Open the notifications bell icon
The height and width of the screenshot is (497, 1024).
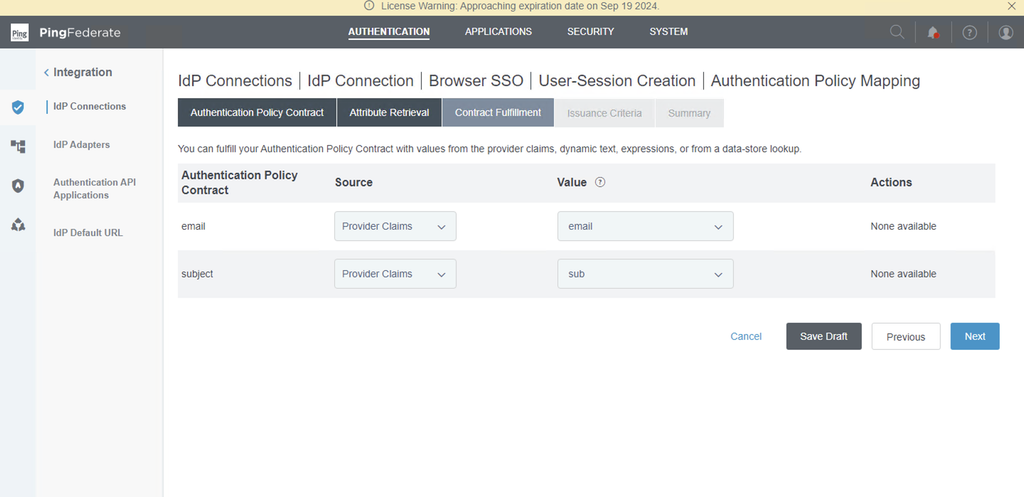pos(933,32)
